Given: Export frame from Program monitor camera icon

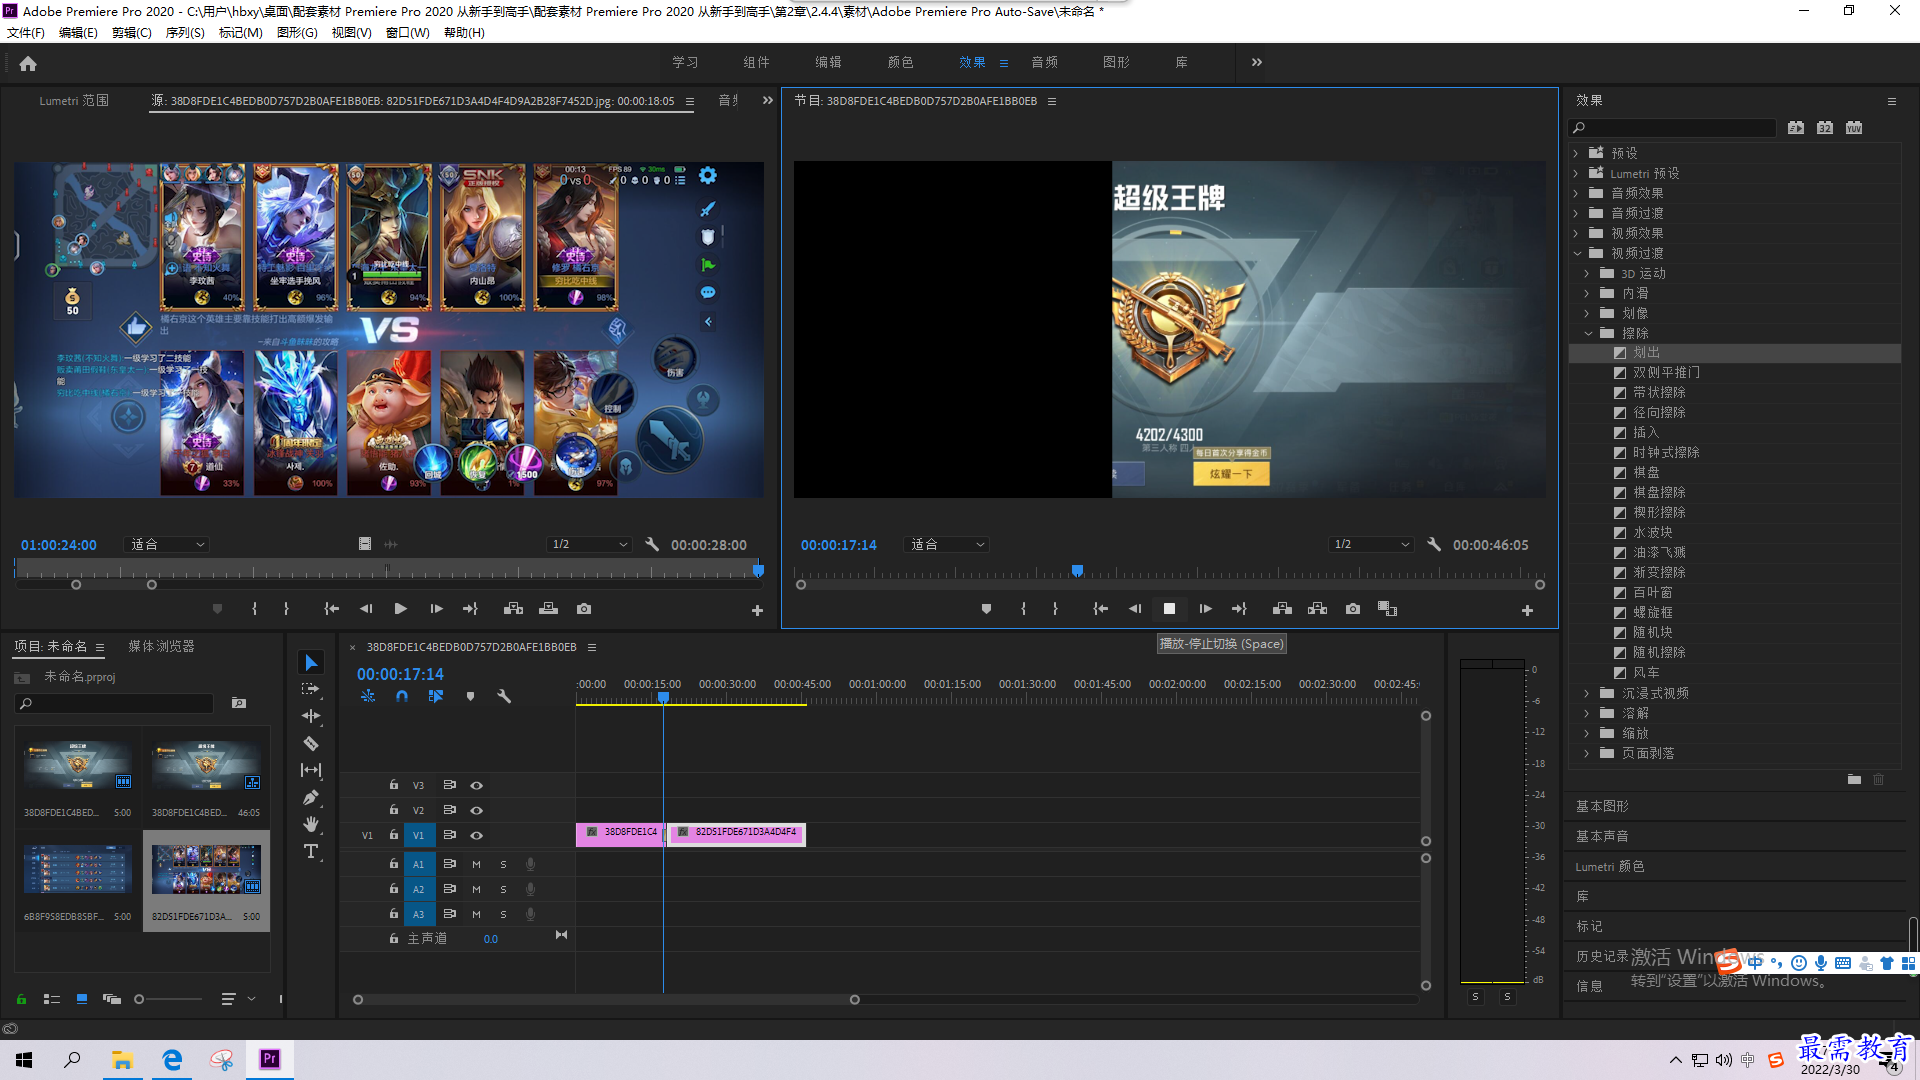Looking at the screenshot, I should point(1353,609).
